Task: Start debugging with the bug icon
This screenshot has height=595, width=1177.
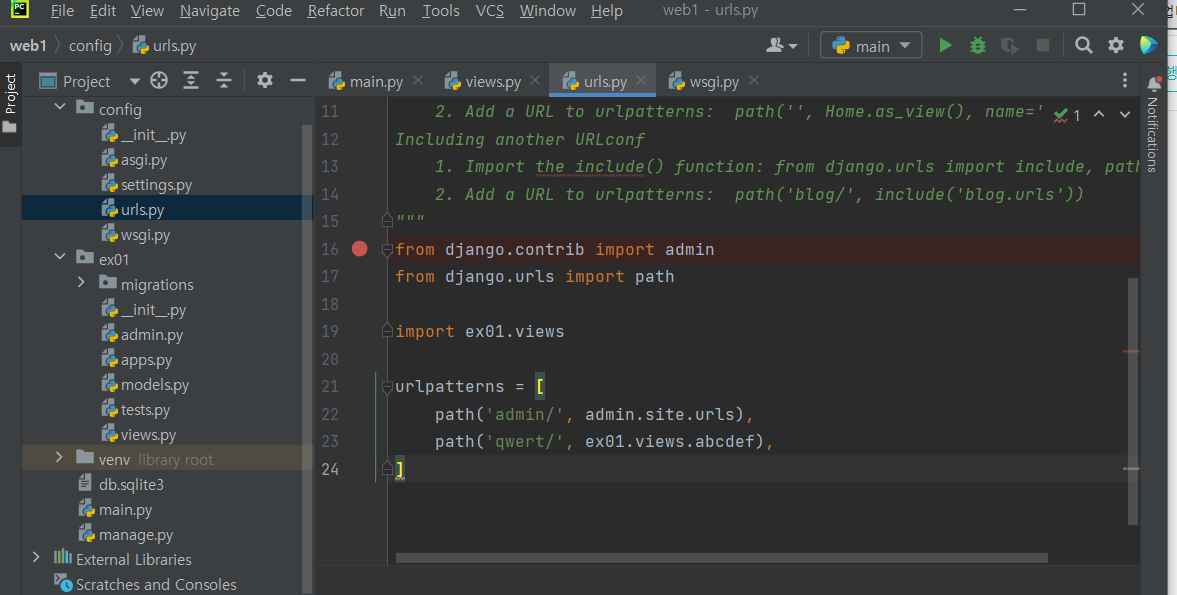Action: pos(977,46)
